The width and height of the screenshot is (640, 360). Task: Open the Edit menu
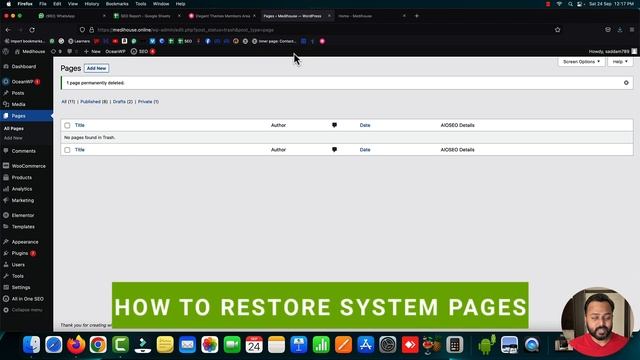(57, 4)
